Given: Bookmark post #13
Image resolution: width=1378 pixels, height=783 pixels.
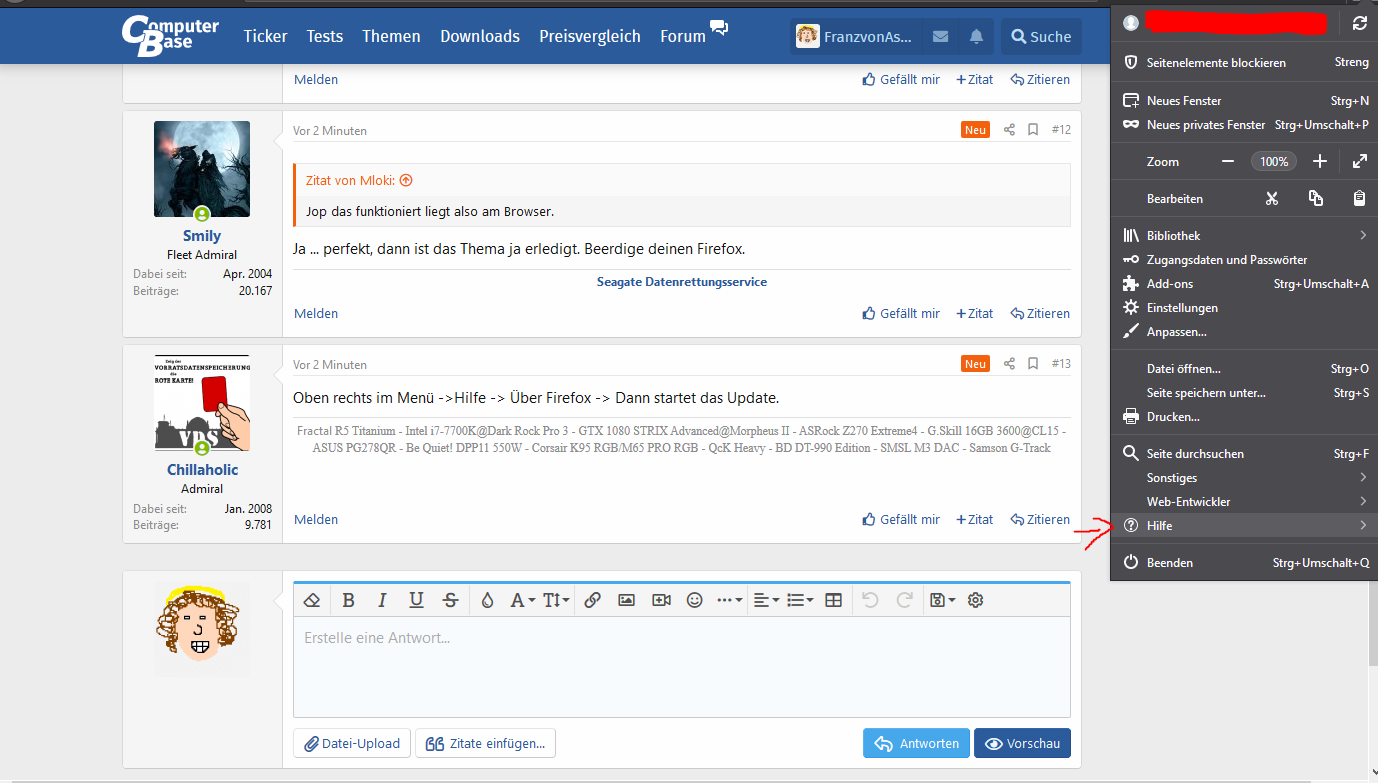Looking at the screenshot, I should click(x=1033, y=364).
